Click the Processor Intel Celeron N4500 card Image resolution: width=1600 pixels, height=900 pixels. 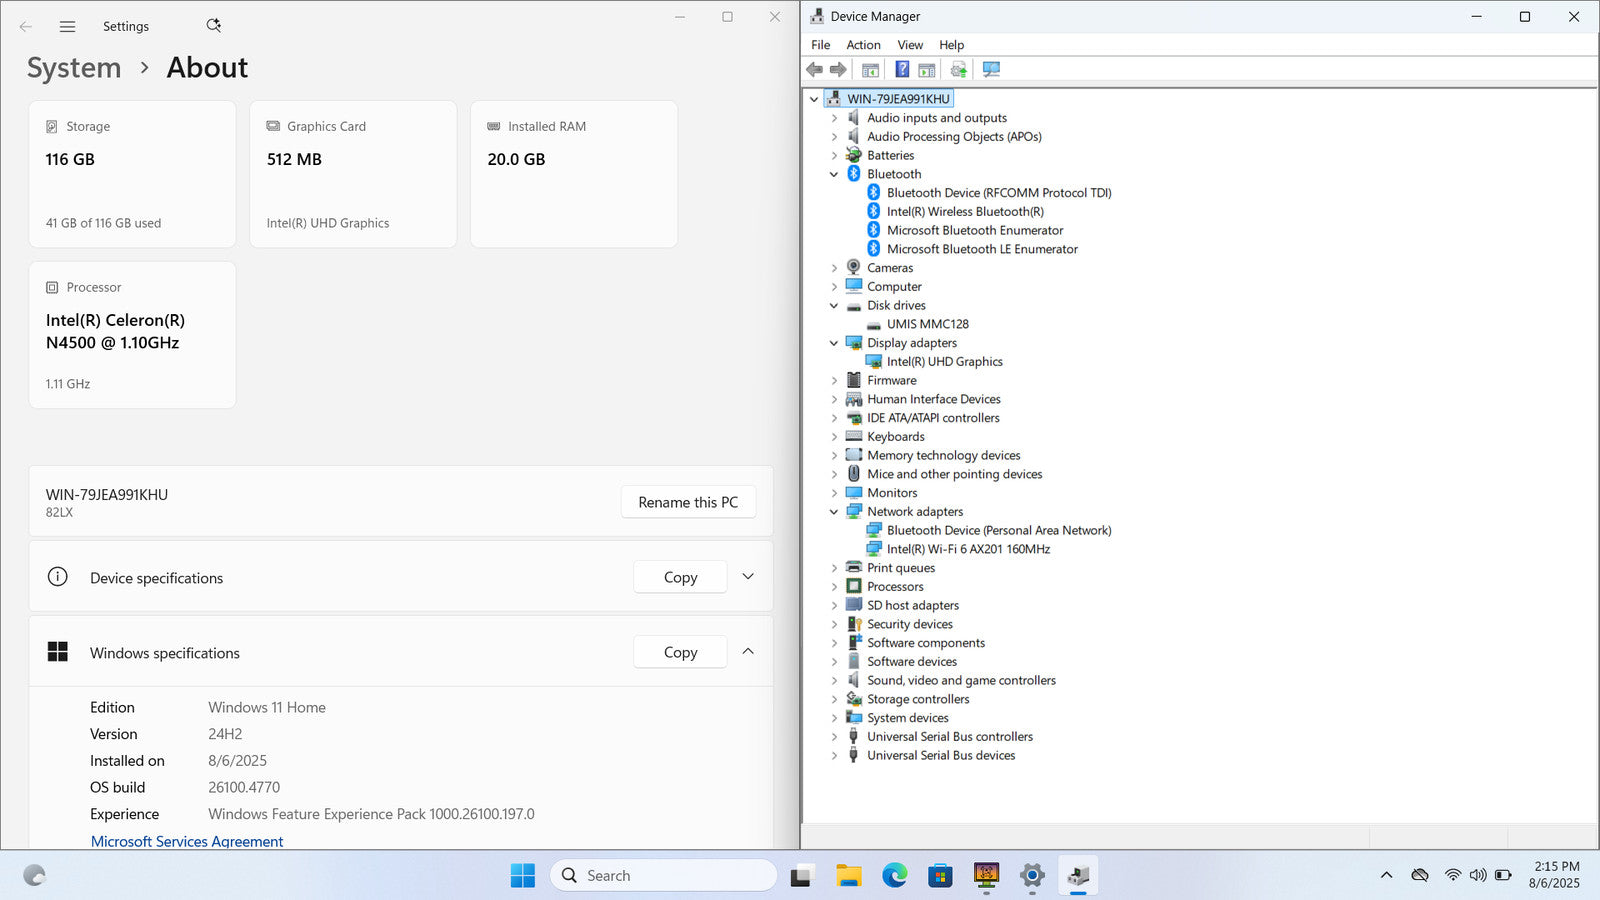pos(133,335)
